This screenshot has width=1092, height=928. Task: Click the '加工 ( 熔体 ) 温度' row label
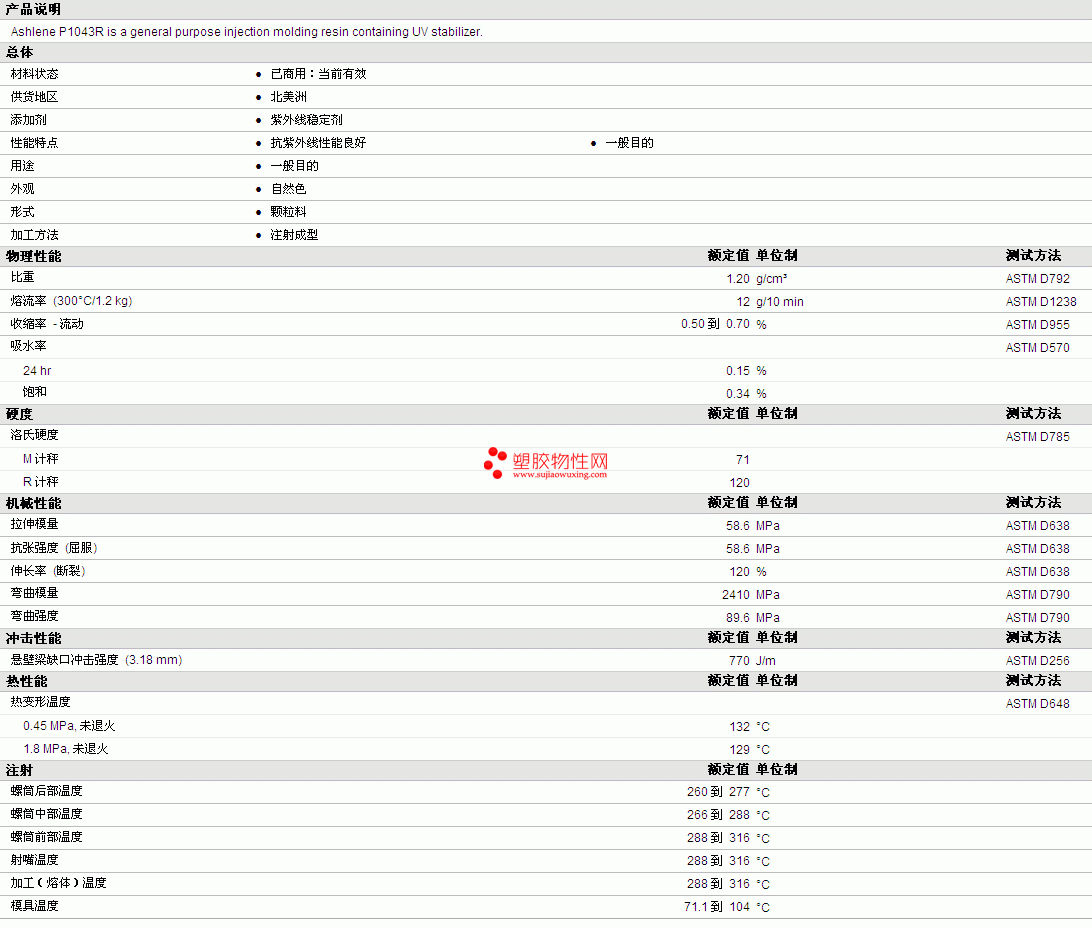click(x=58, y=883)
